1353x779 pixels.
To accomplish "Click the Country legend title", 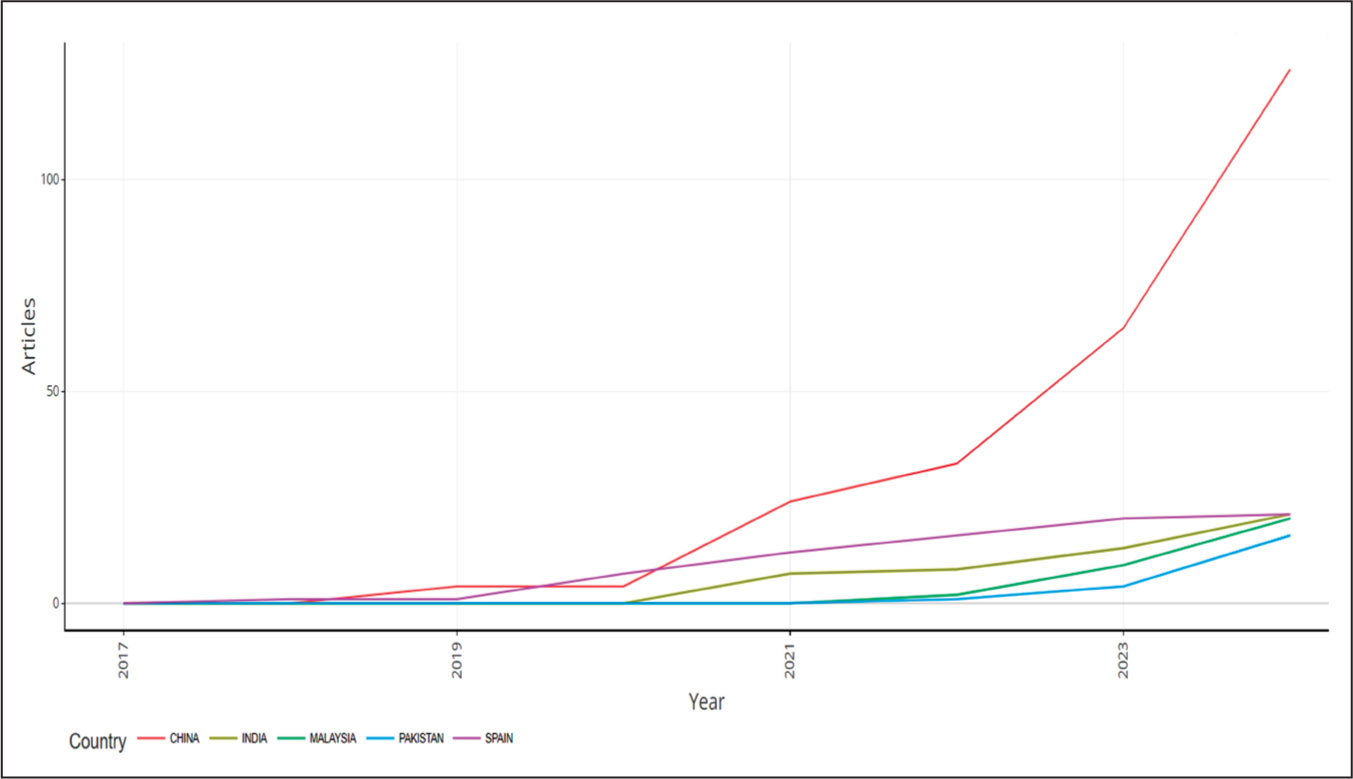I will [97, 742].
